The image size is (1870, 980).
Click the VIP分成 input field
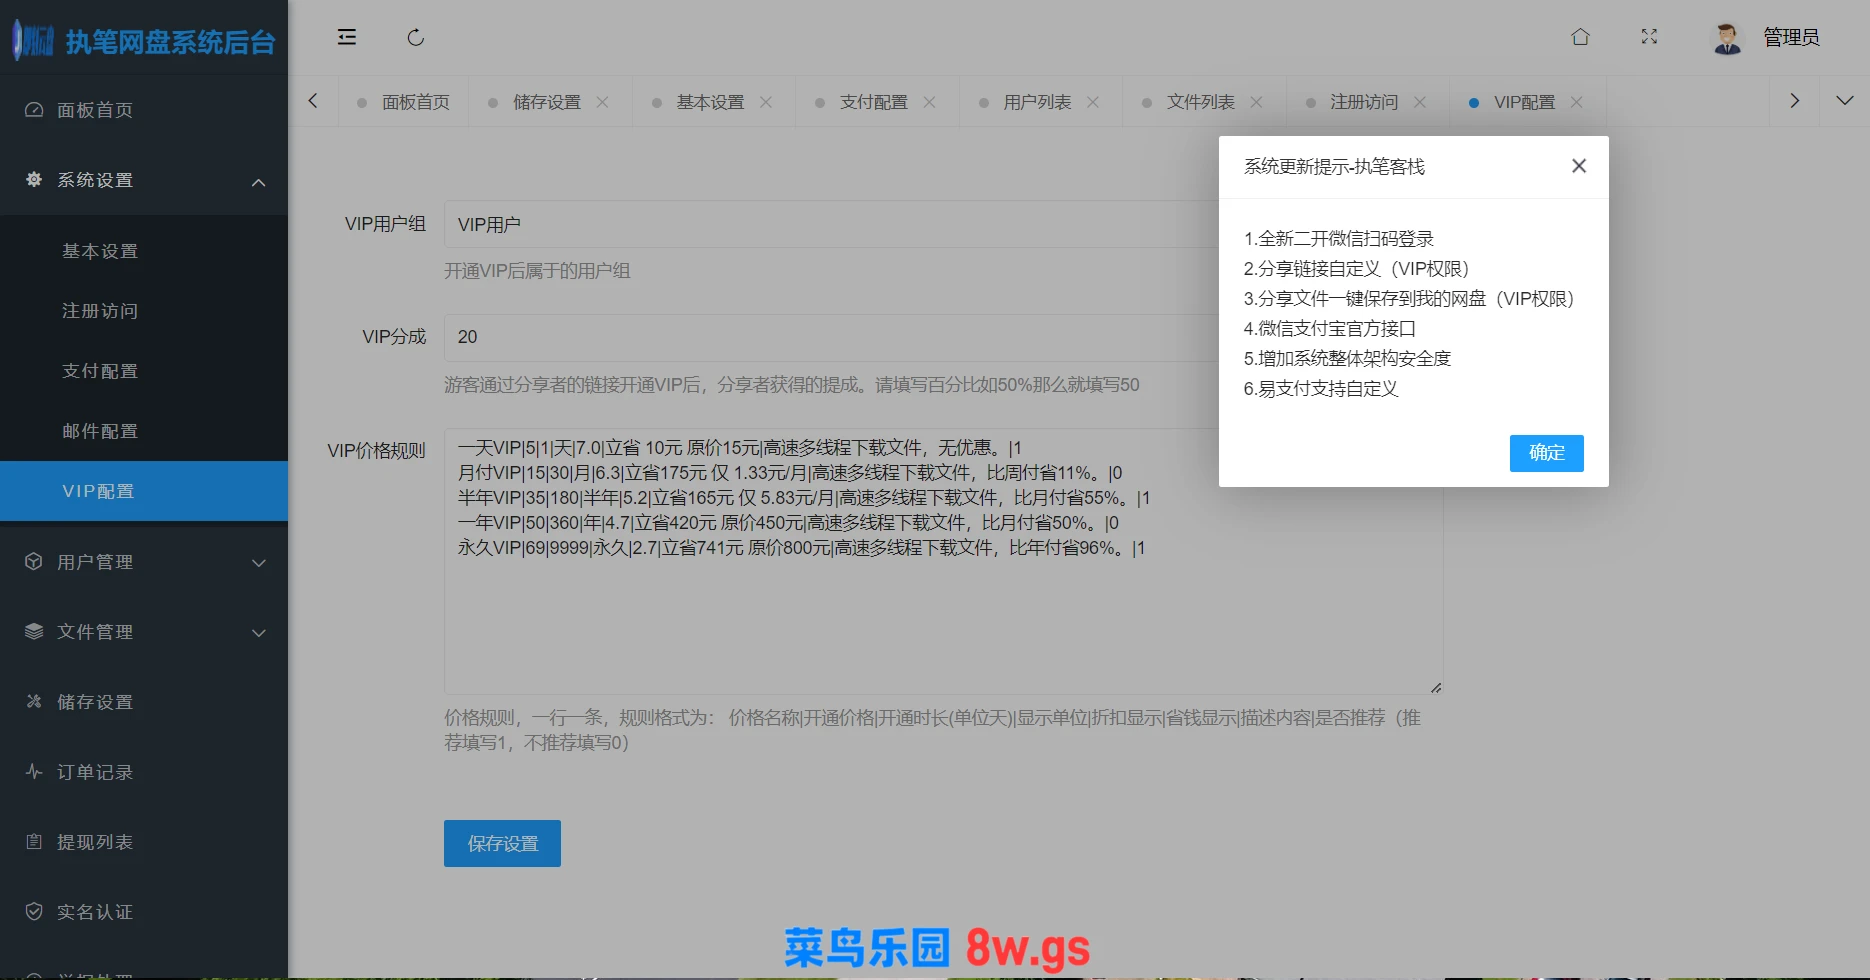830,337
